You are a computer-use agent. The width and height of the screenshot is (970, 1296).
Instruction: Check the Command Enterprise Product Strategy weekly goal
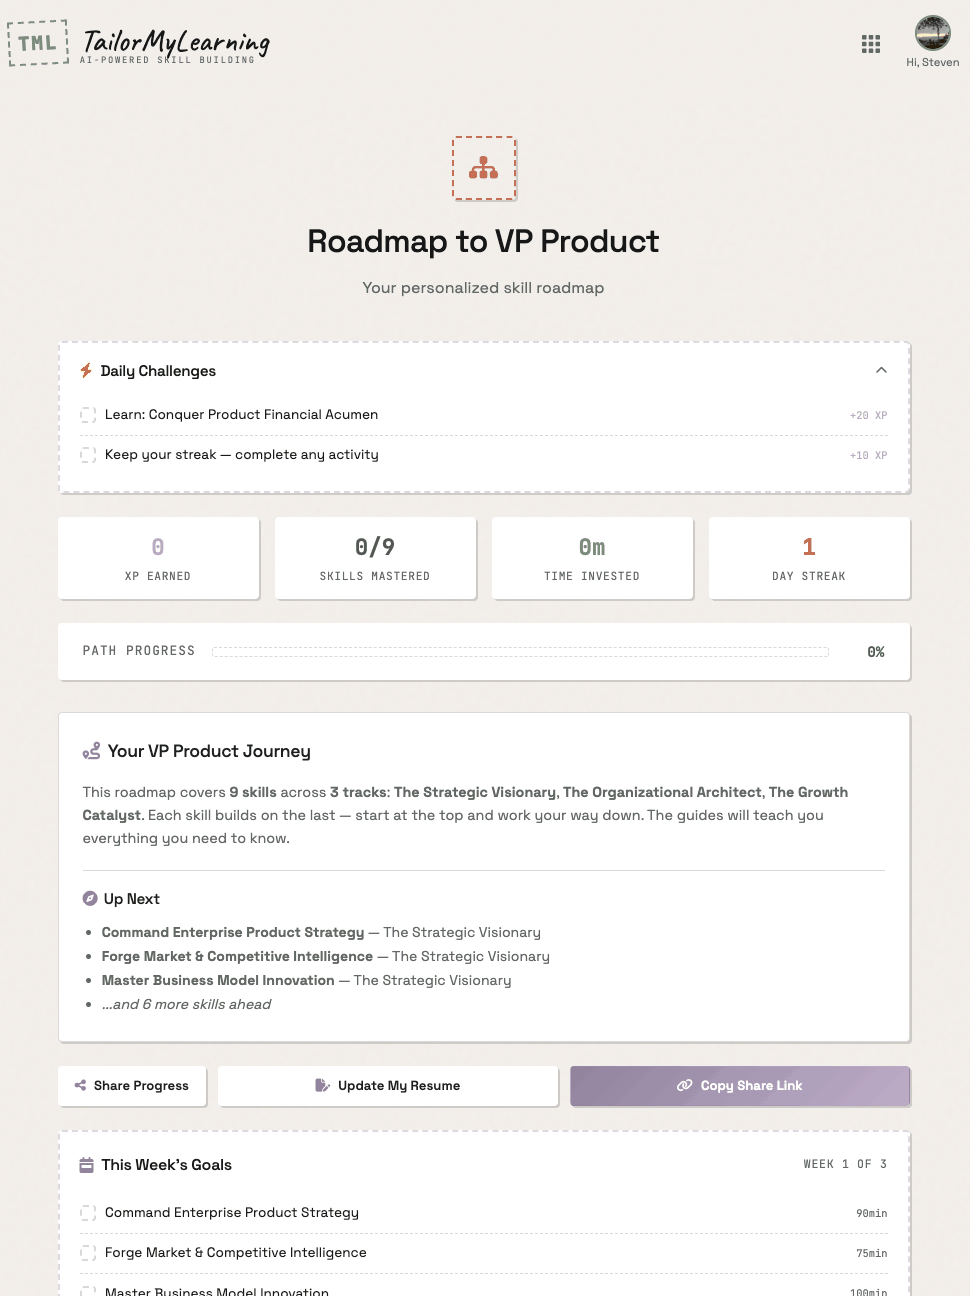click(88, 1212)
